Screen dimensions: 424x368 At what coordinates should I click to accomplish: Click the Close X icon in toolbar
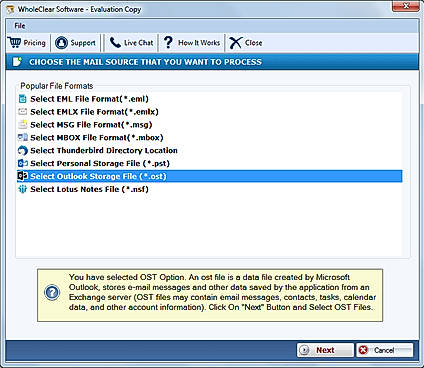pyautogui.click(x=235, y=43)
